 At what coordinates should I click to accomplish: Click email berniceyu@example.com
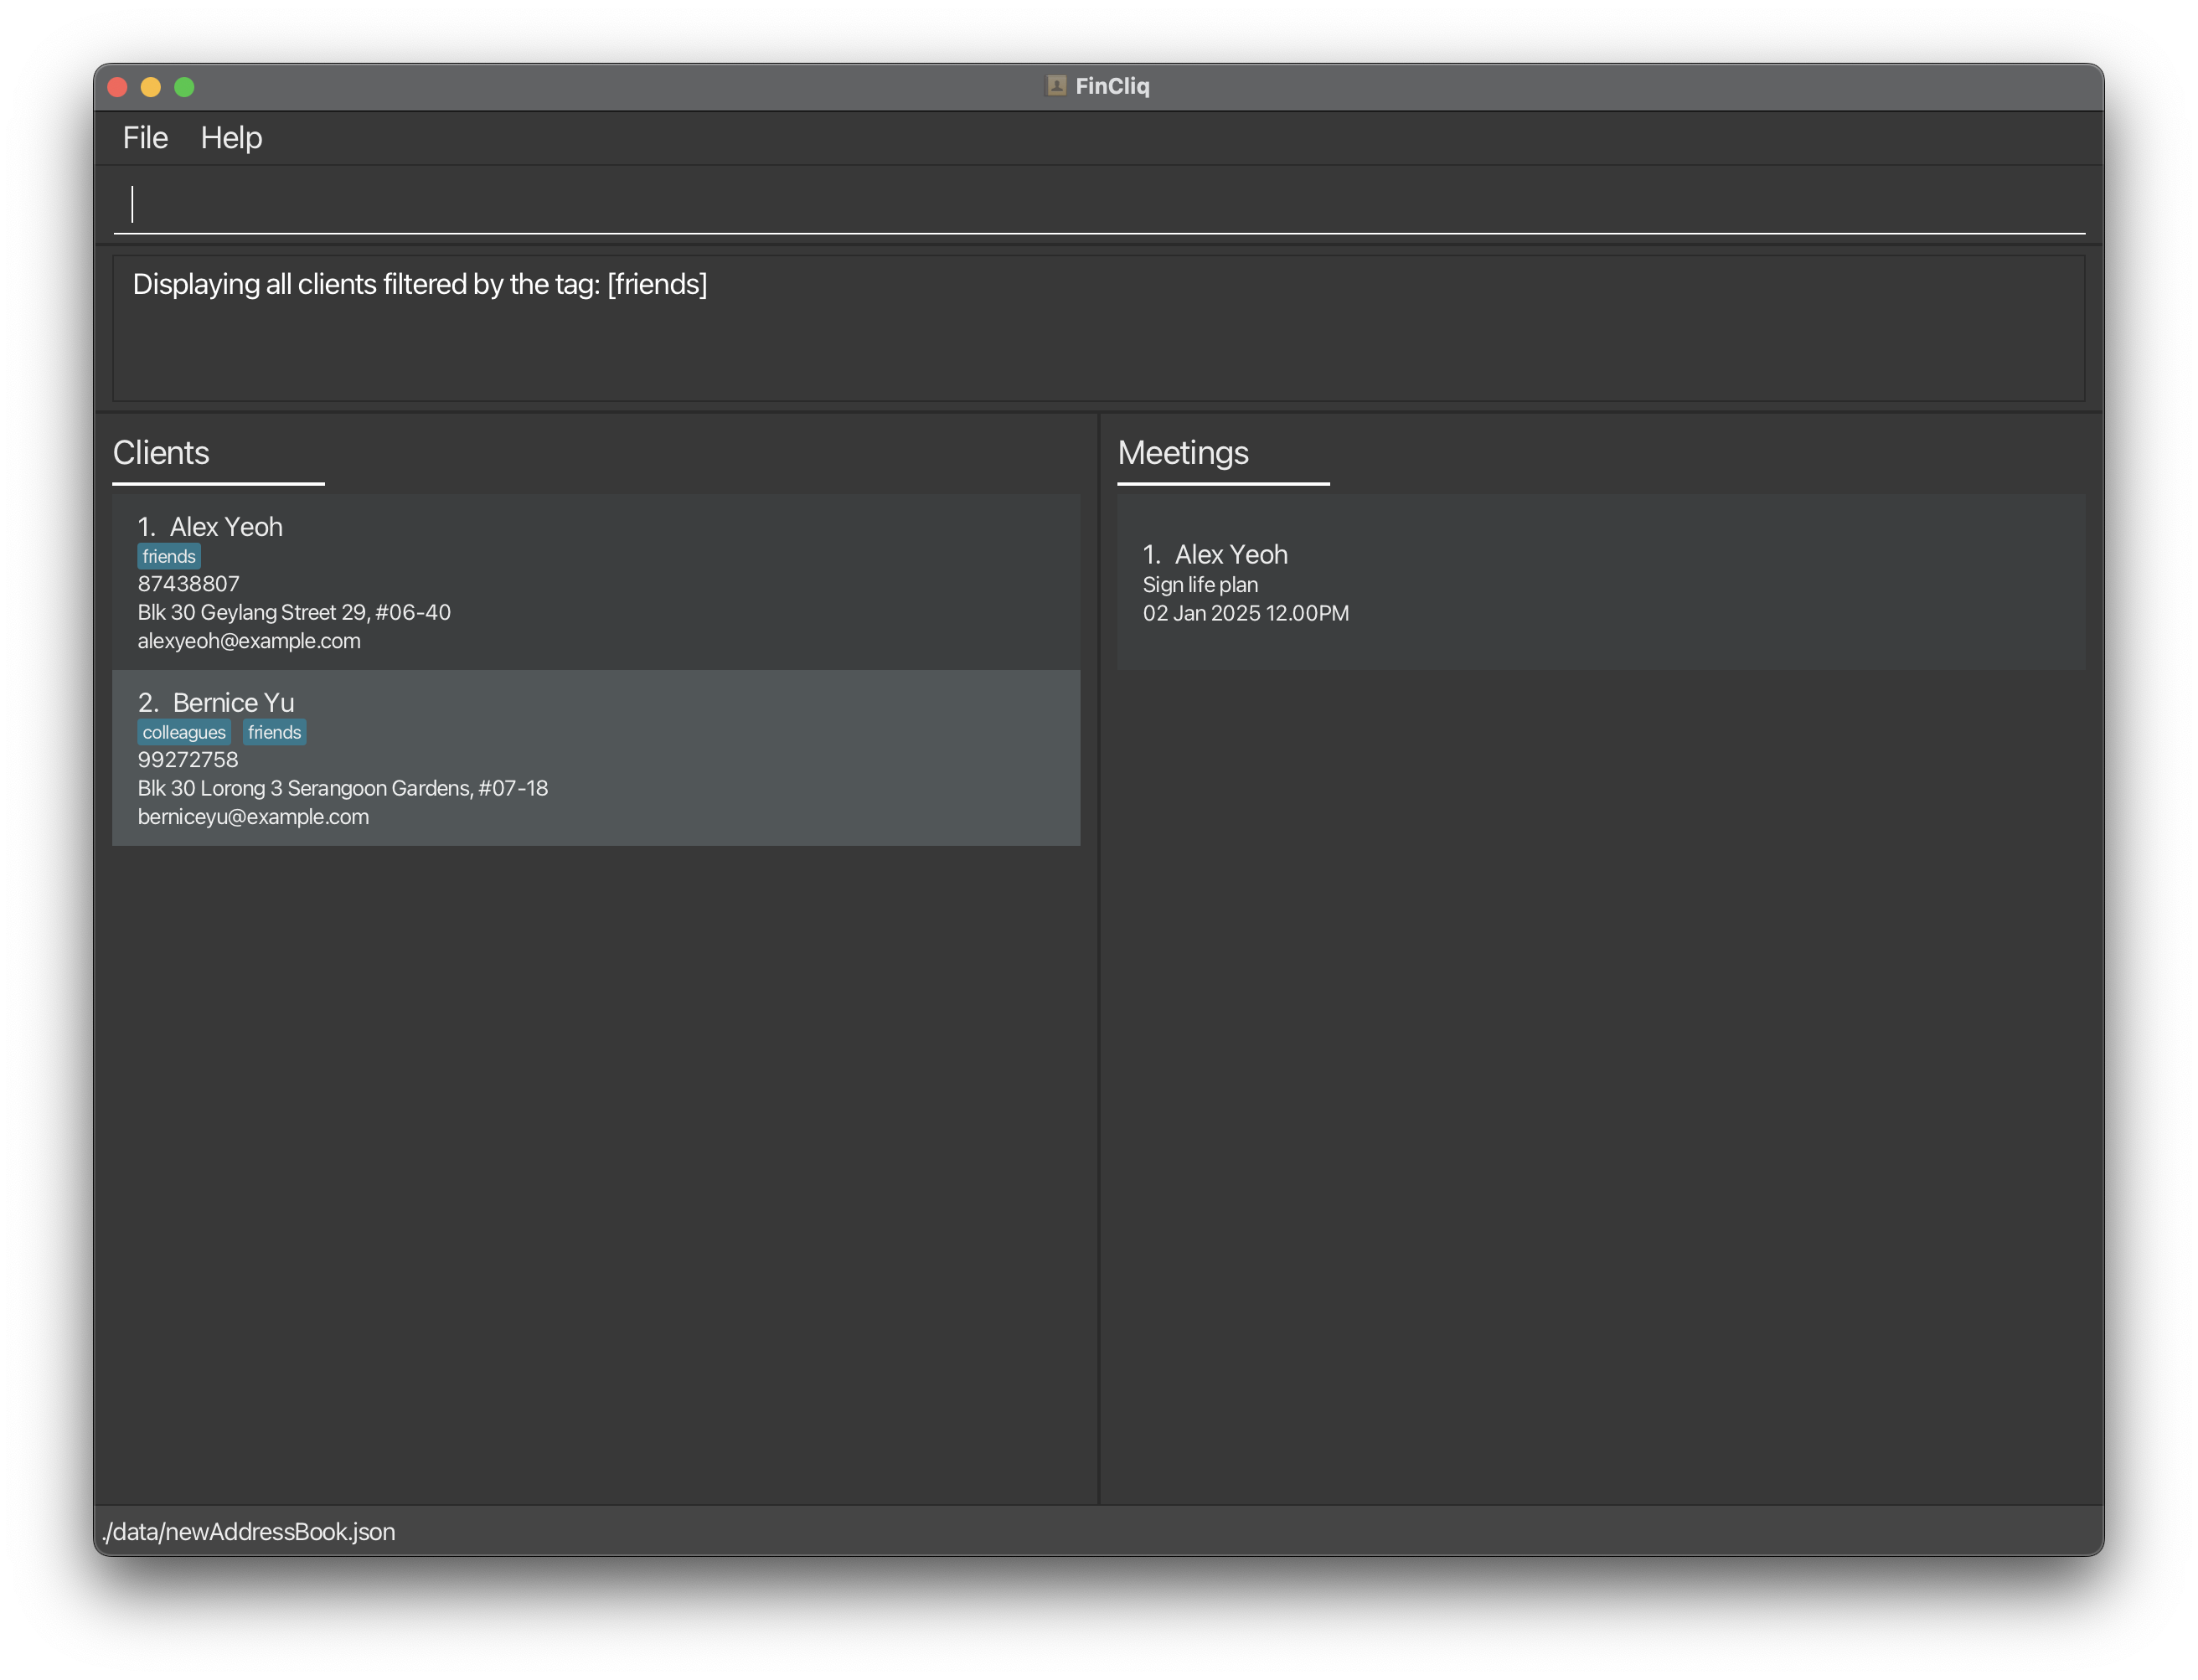[x=253, y=817]
